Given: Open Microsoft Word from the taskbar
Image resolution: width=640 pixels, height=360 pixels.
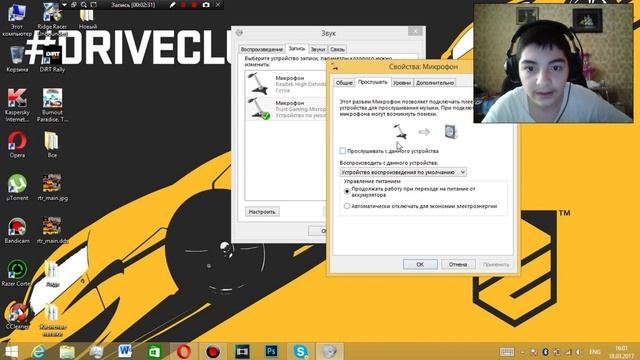Looking at the screenshot, I should pyautogui.click(x=125, y=351).
